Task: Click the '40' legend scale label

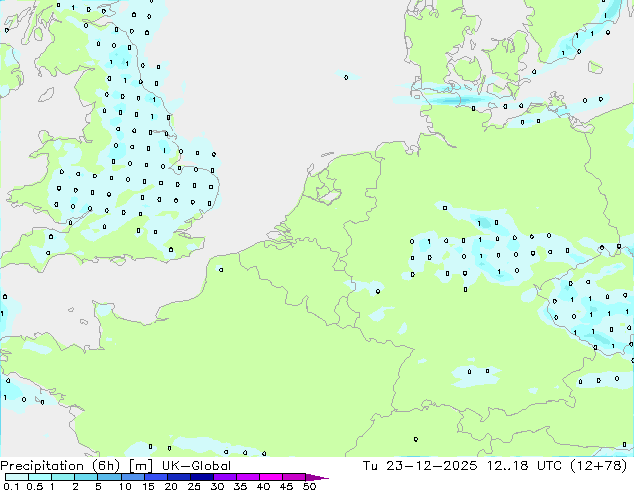Action: pyautogui.click(x=263, y=486)
